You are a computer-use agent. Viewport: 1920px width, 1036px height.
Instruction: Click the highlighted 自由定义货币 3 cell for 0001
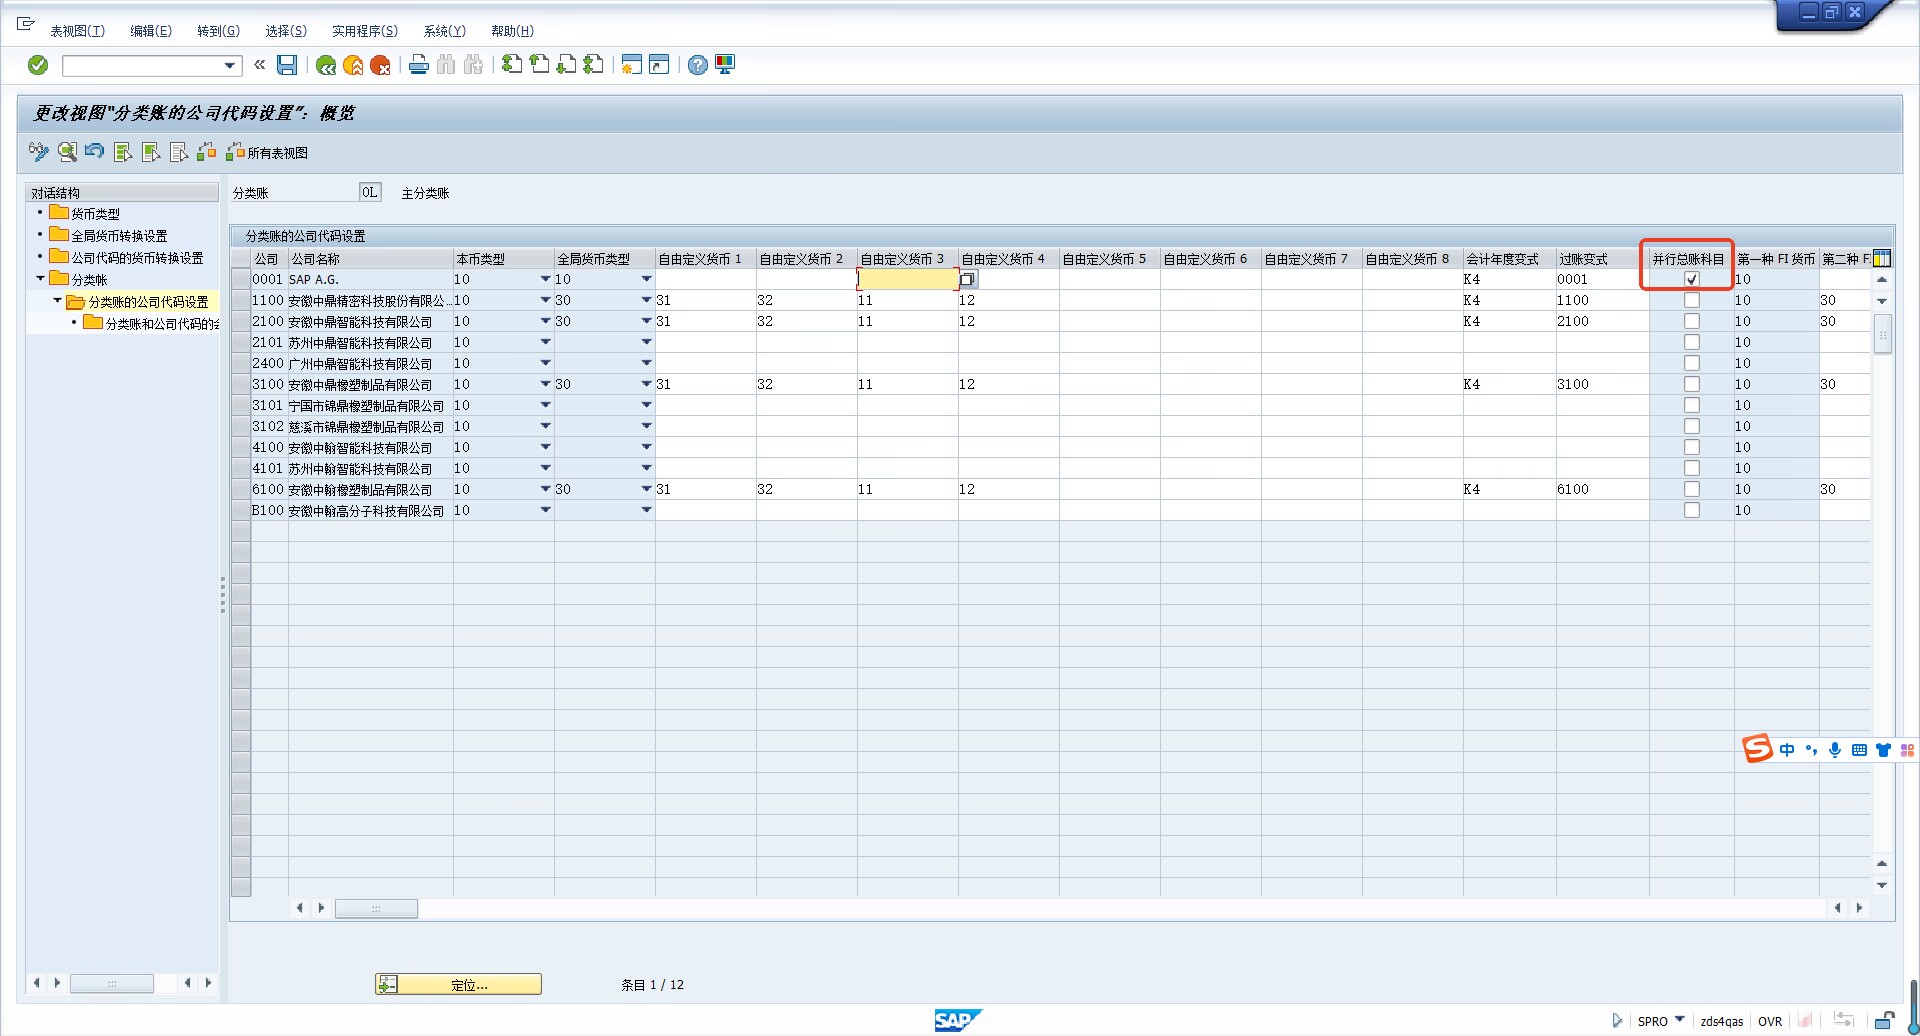(x=907, y=279)
